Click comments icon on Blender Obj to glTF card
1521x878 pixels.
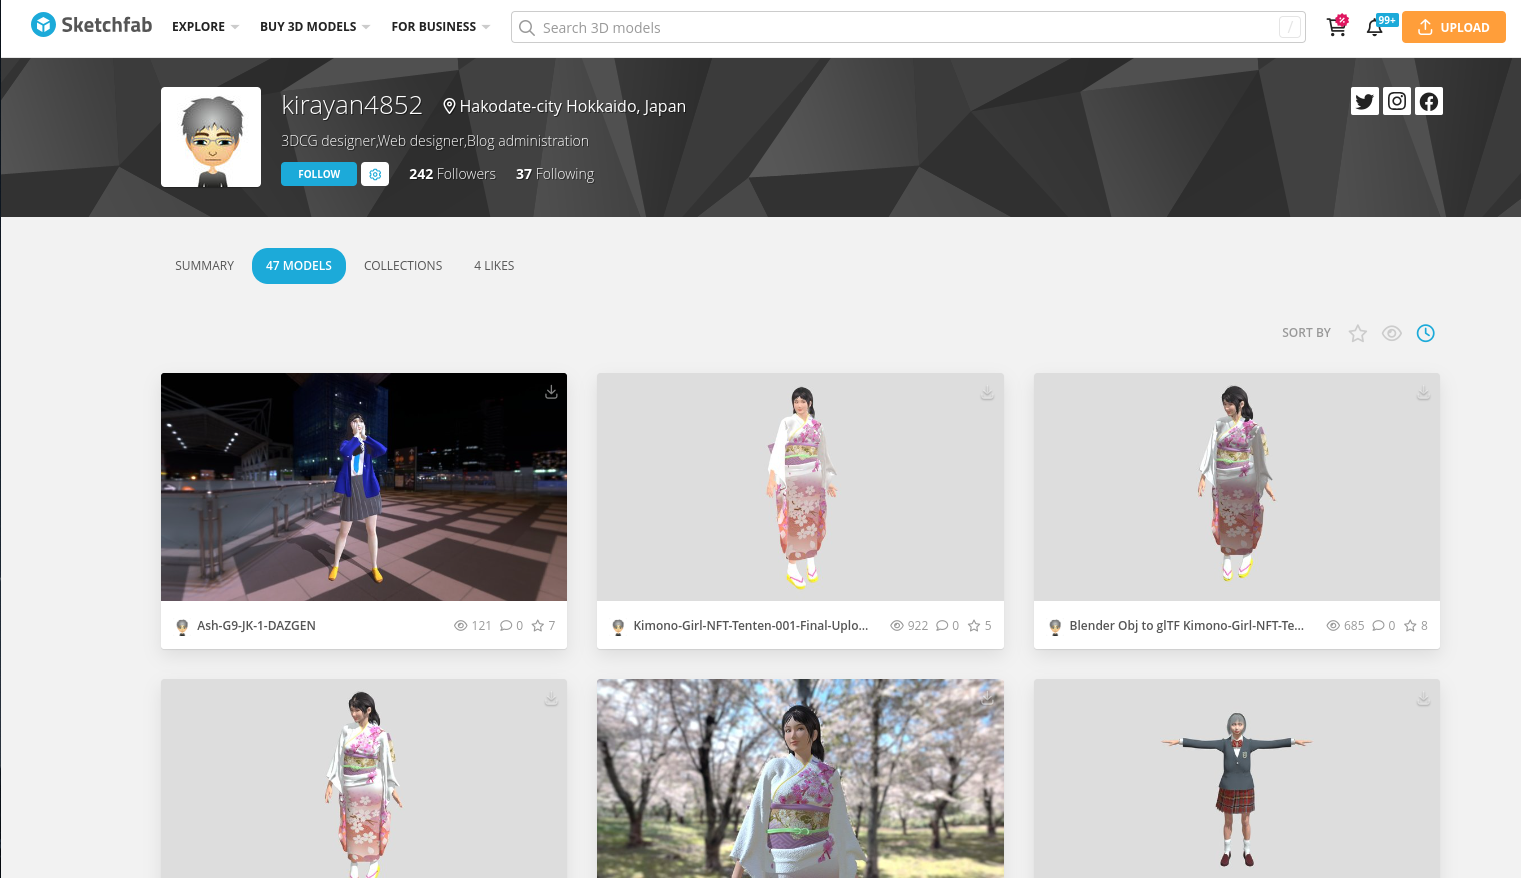[1378, 626]
